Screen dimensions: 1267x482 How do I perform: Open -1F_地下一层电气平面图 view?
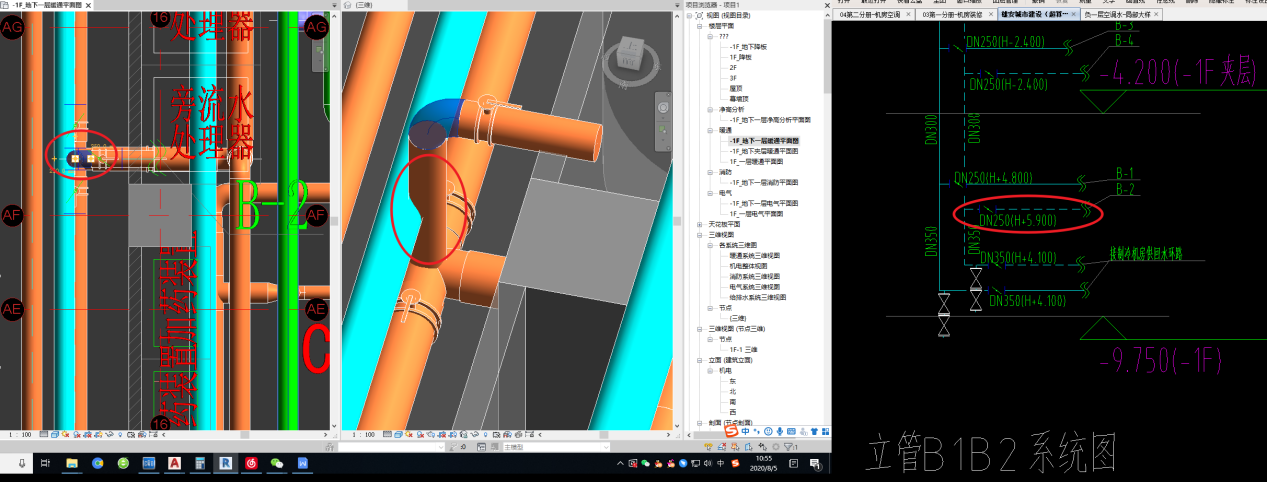pos(764,203)
